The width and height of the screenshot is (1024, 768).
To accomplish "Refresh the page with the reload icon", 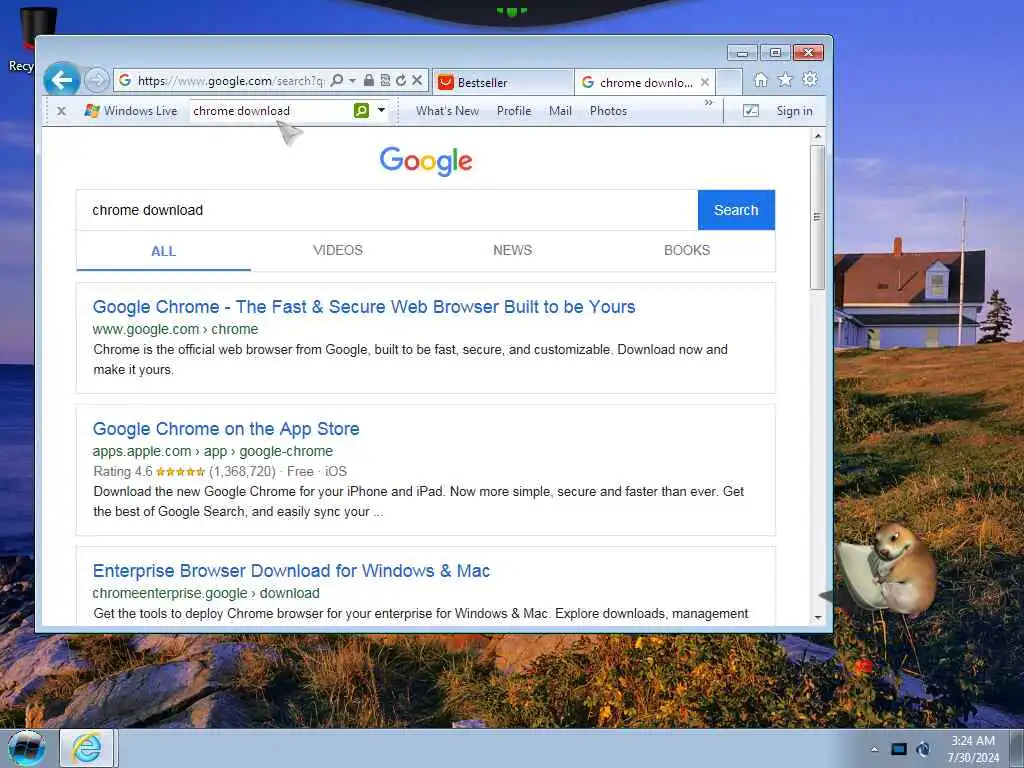I will 401,80.
